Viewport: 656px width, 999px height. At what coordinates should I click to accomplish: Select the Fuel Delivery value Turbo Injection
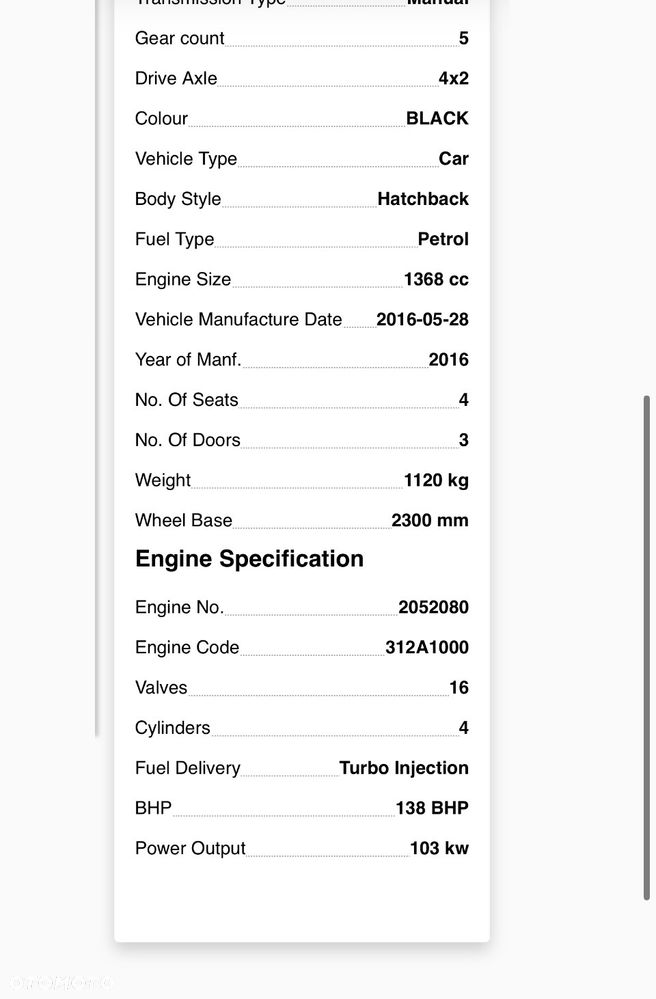pos(403,768)
